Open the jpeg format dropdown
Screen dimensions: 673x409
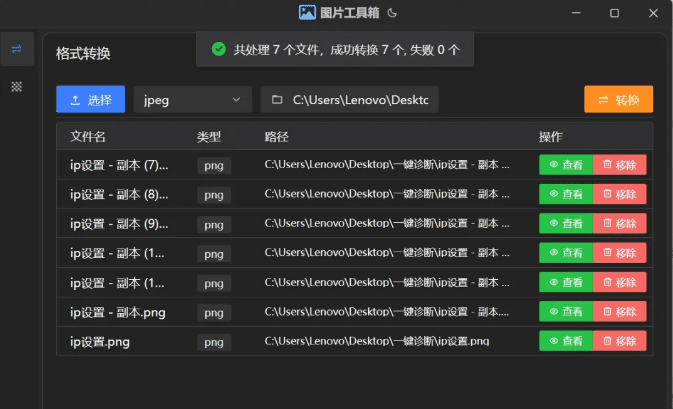click(193, 100)
